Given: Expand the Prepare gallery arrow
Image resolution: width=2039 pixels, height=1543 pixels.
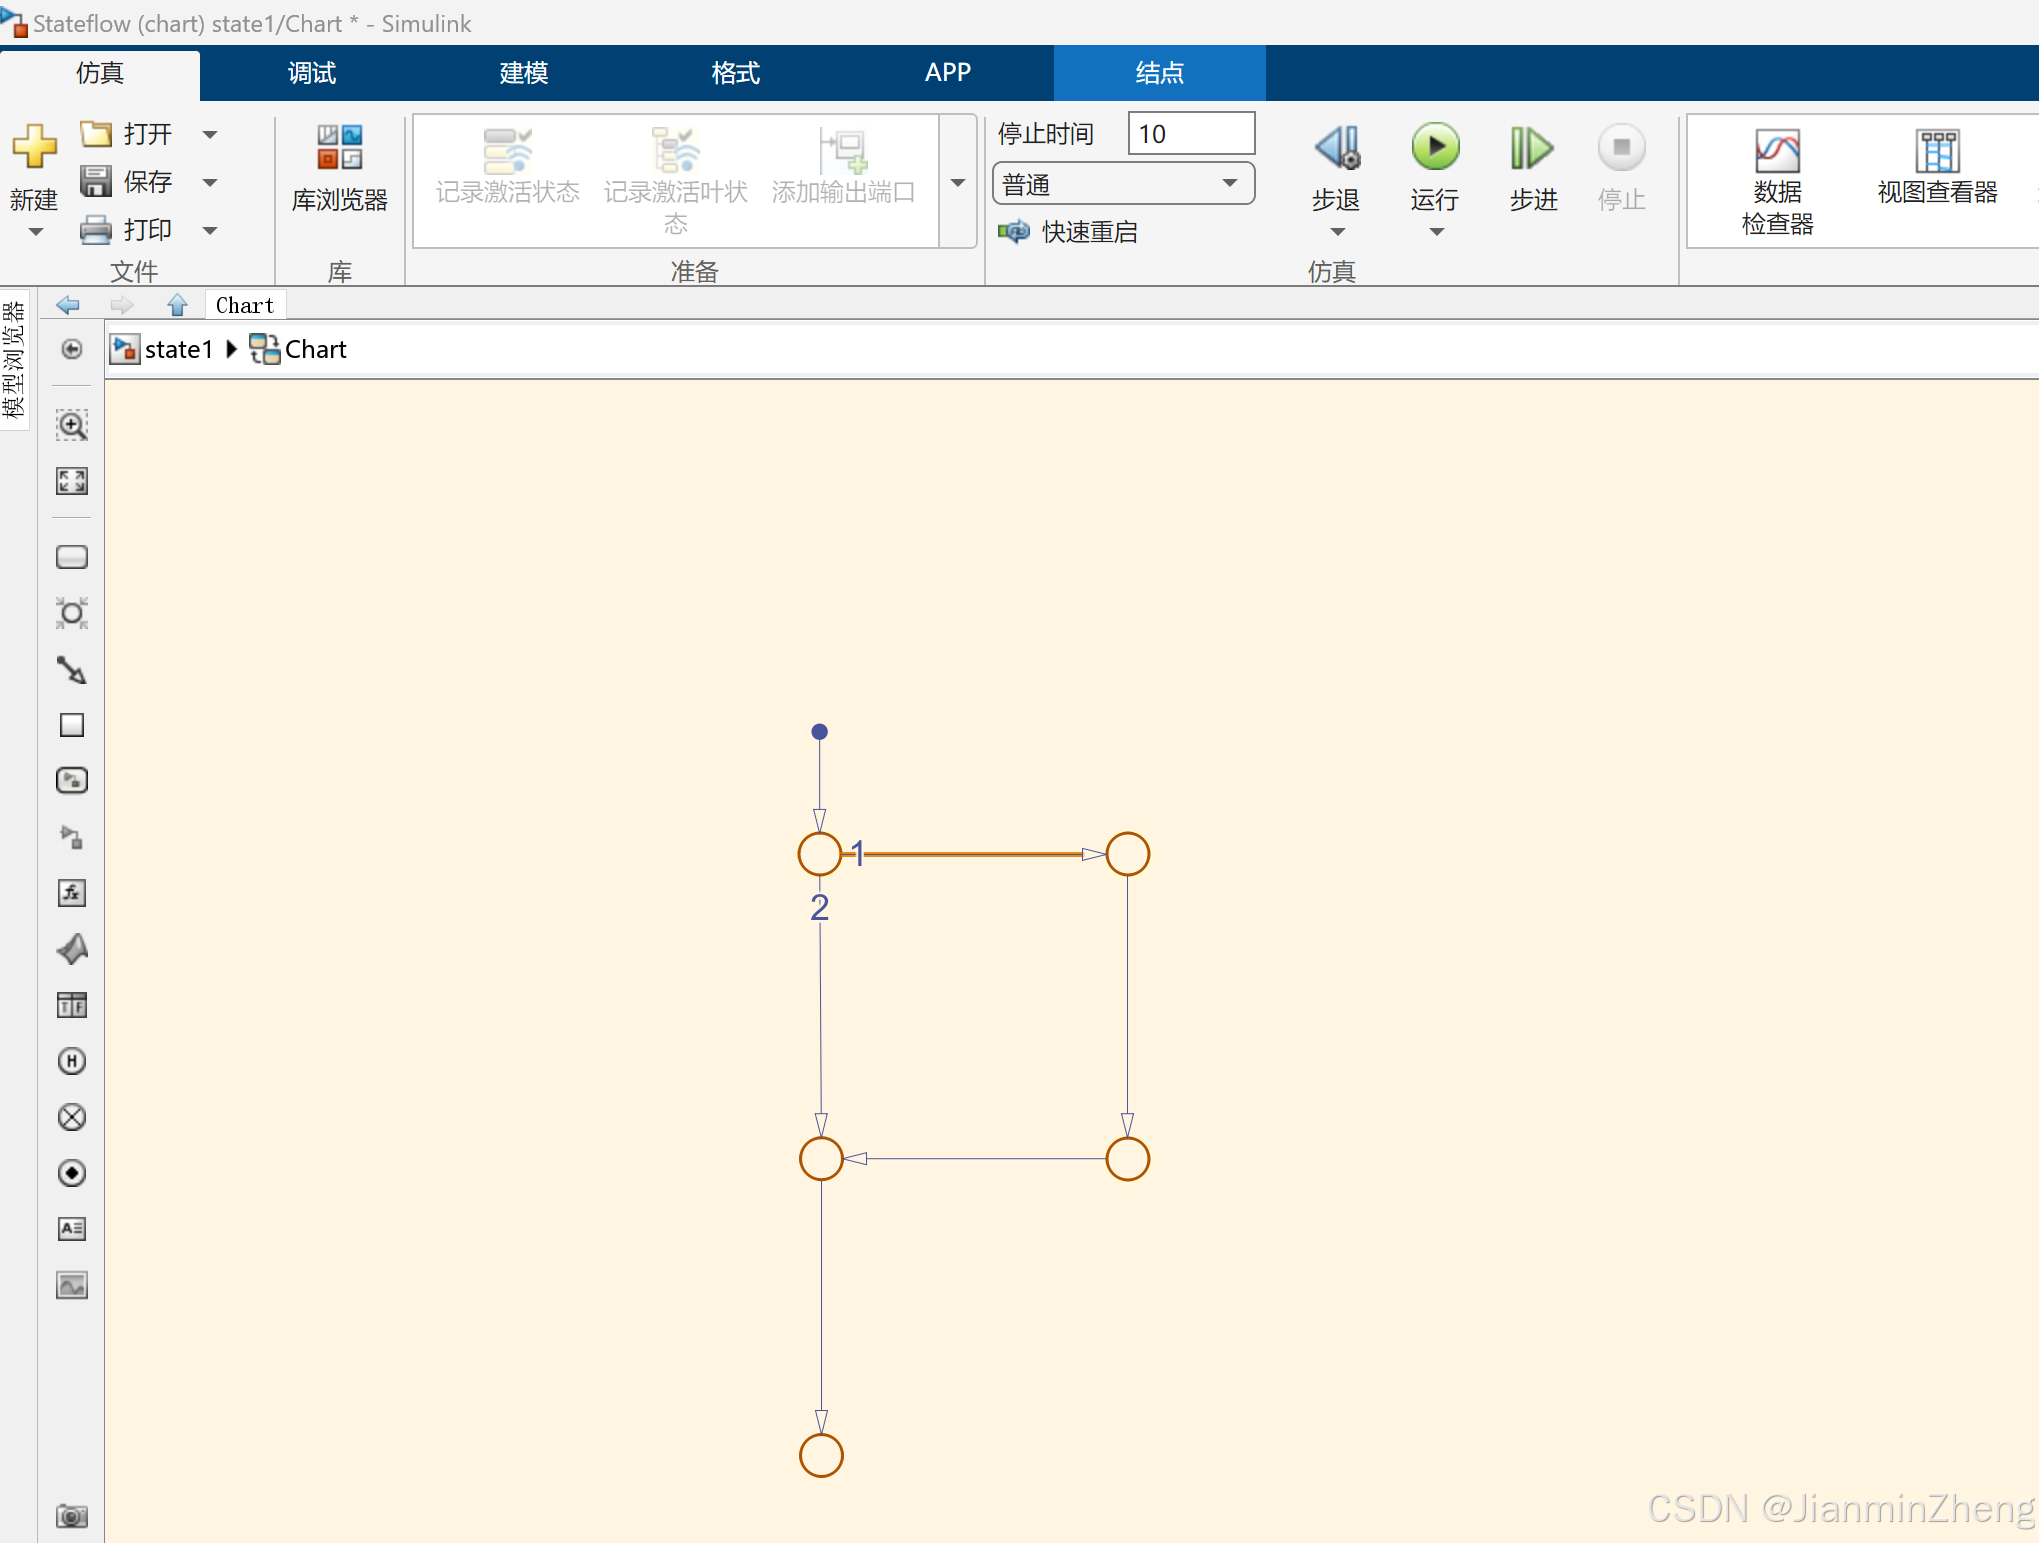Looking at the screenshot, I should click(958, 183).
